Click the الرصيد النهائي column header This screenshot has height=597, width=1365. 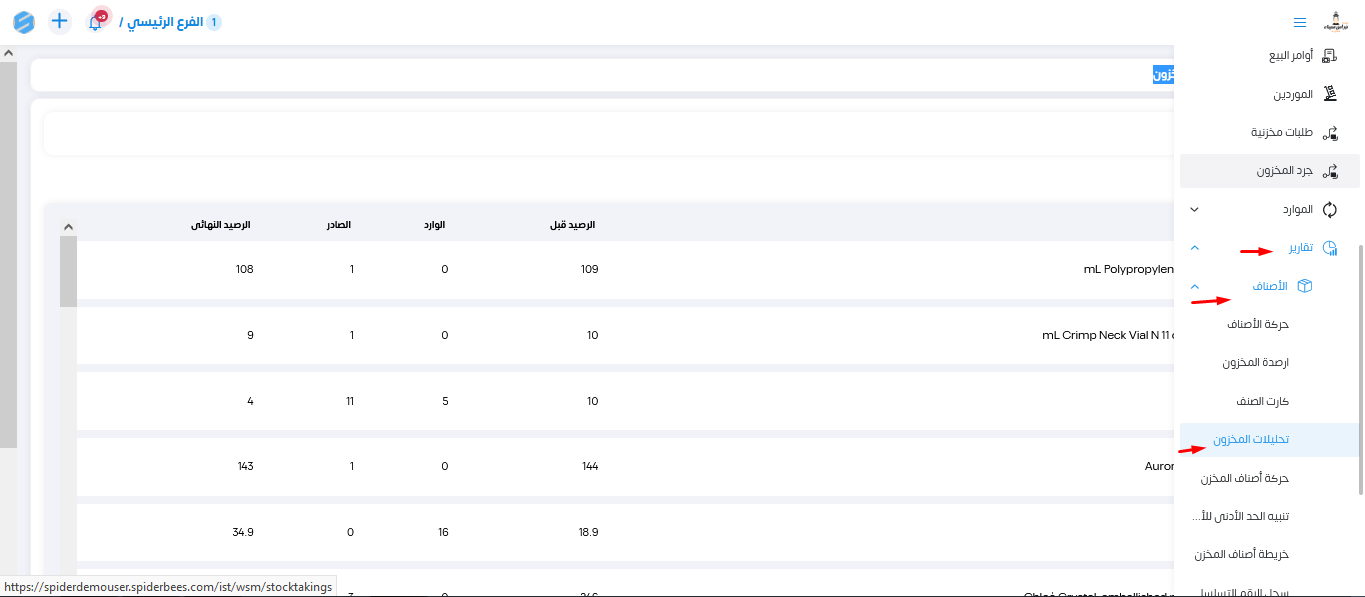[221, 225]
